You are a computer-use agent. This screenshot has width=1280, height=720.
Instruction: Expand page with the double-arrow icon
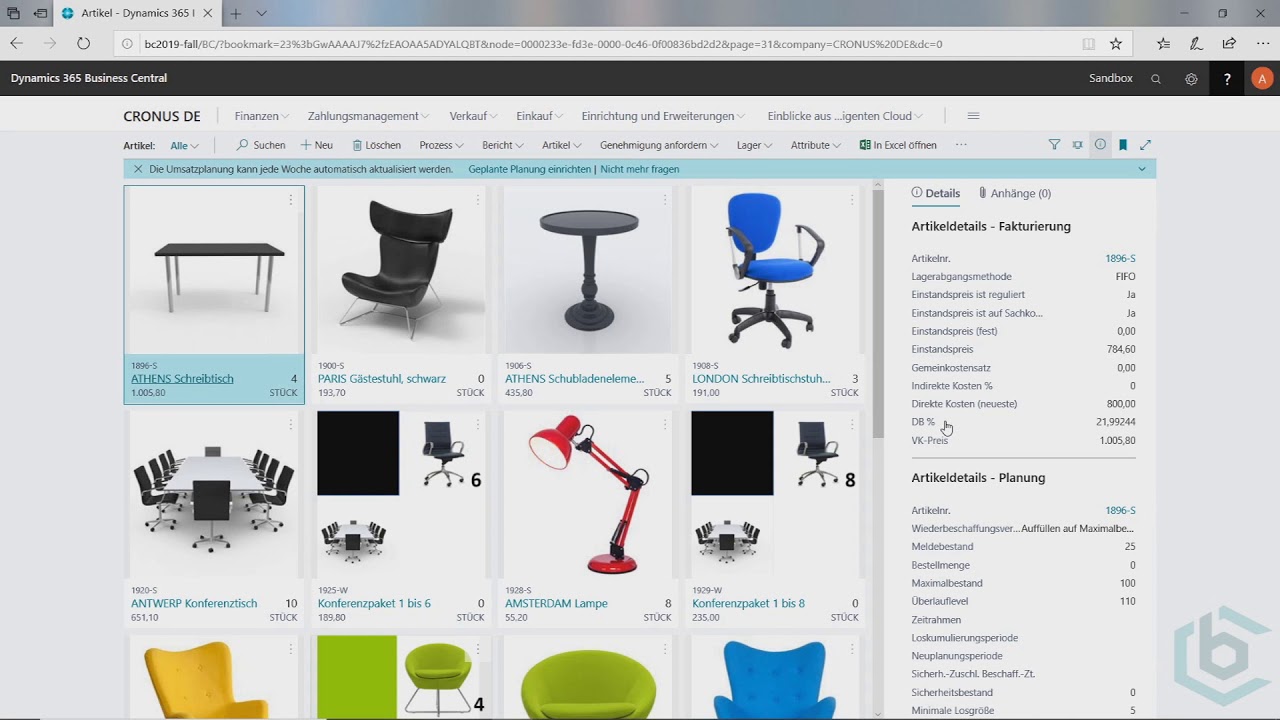point(1146,145)
